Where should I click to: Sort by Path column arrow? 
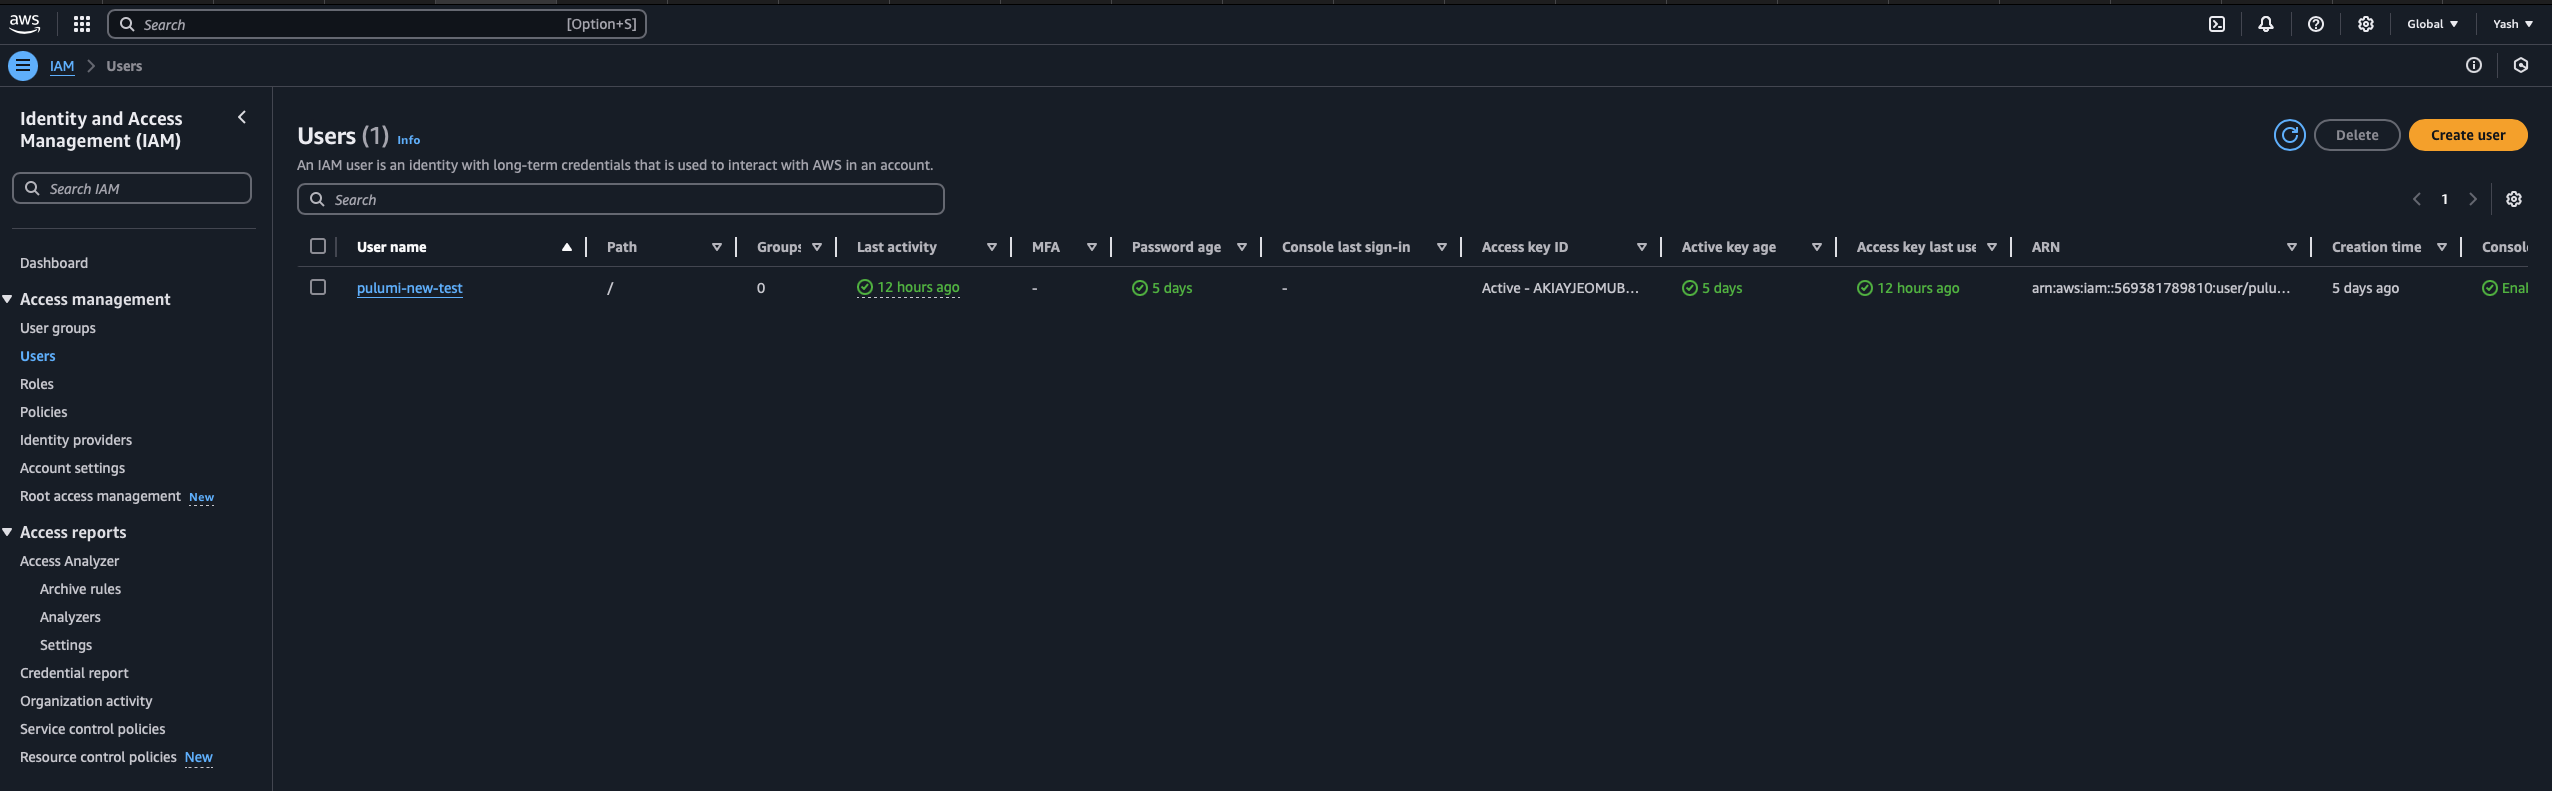[717, 247]
